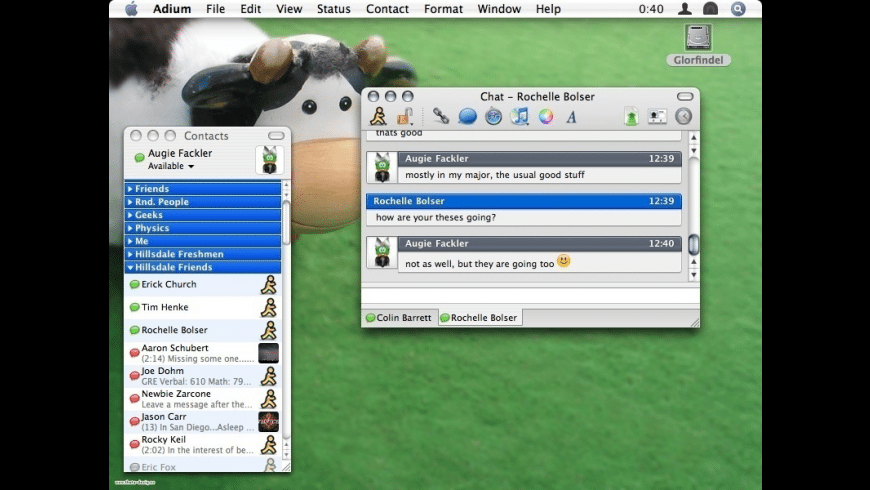870x490 pixels.
Task: Click the blue speech bubble toolbar icon
Action: click(x=467, y=117)
